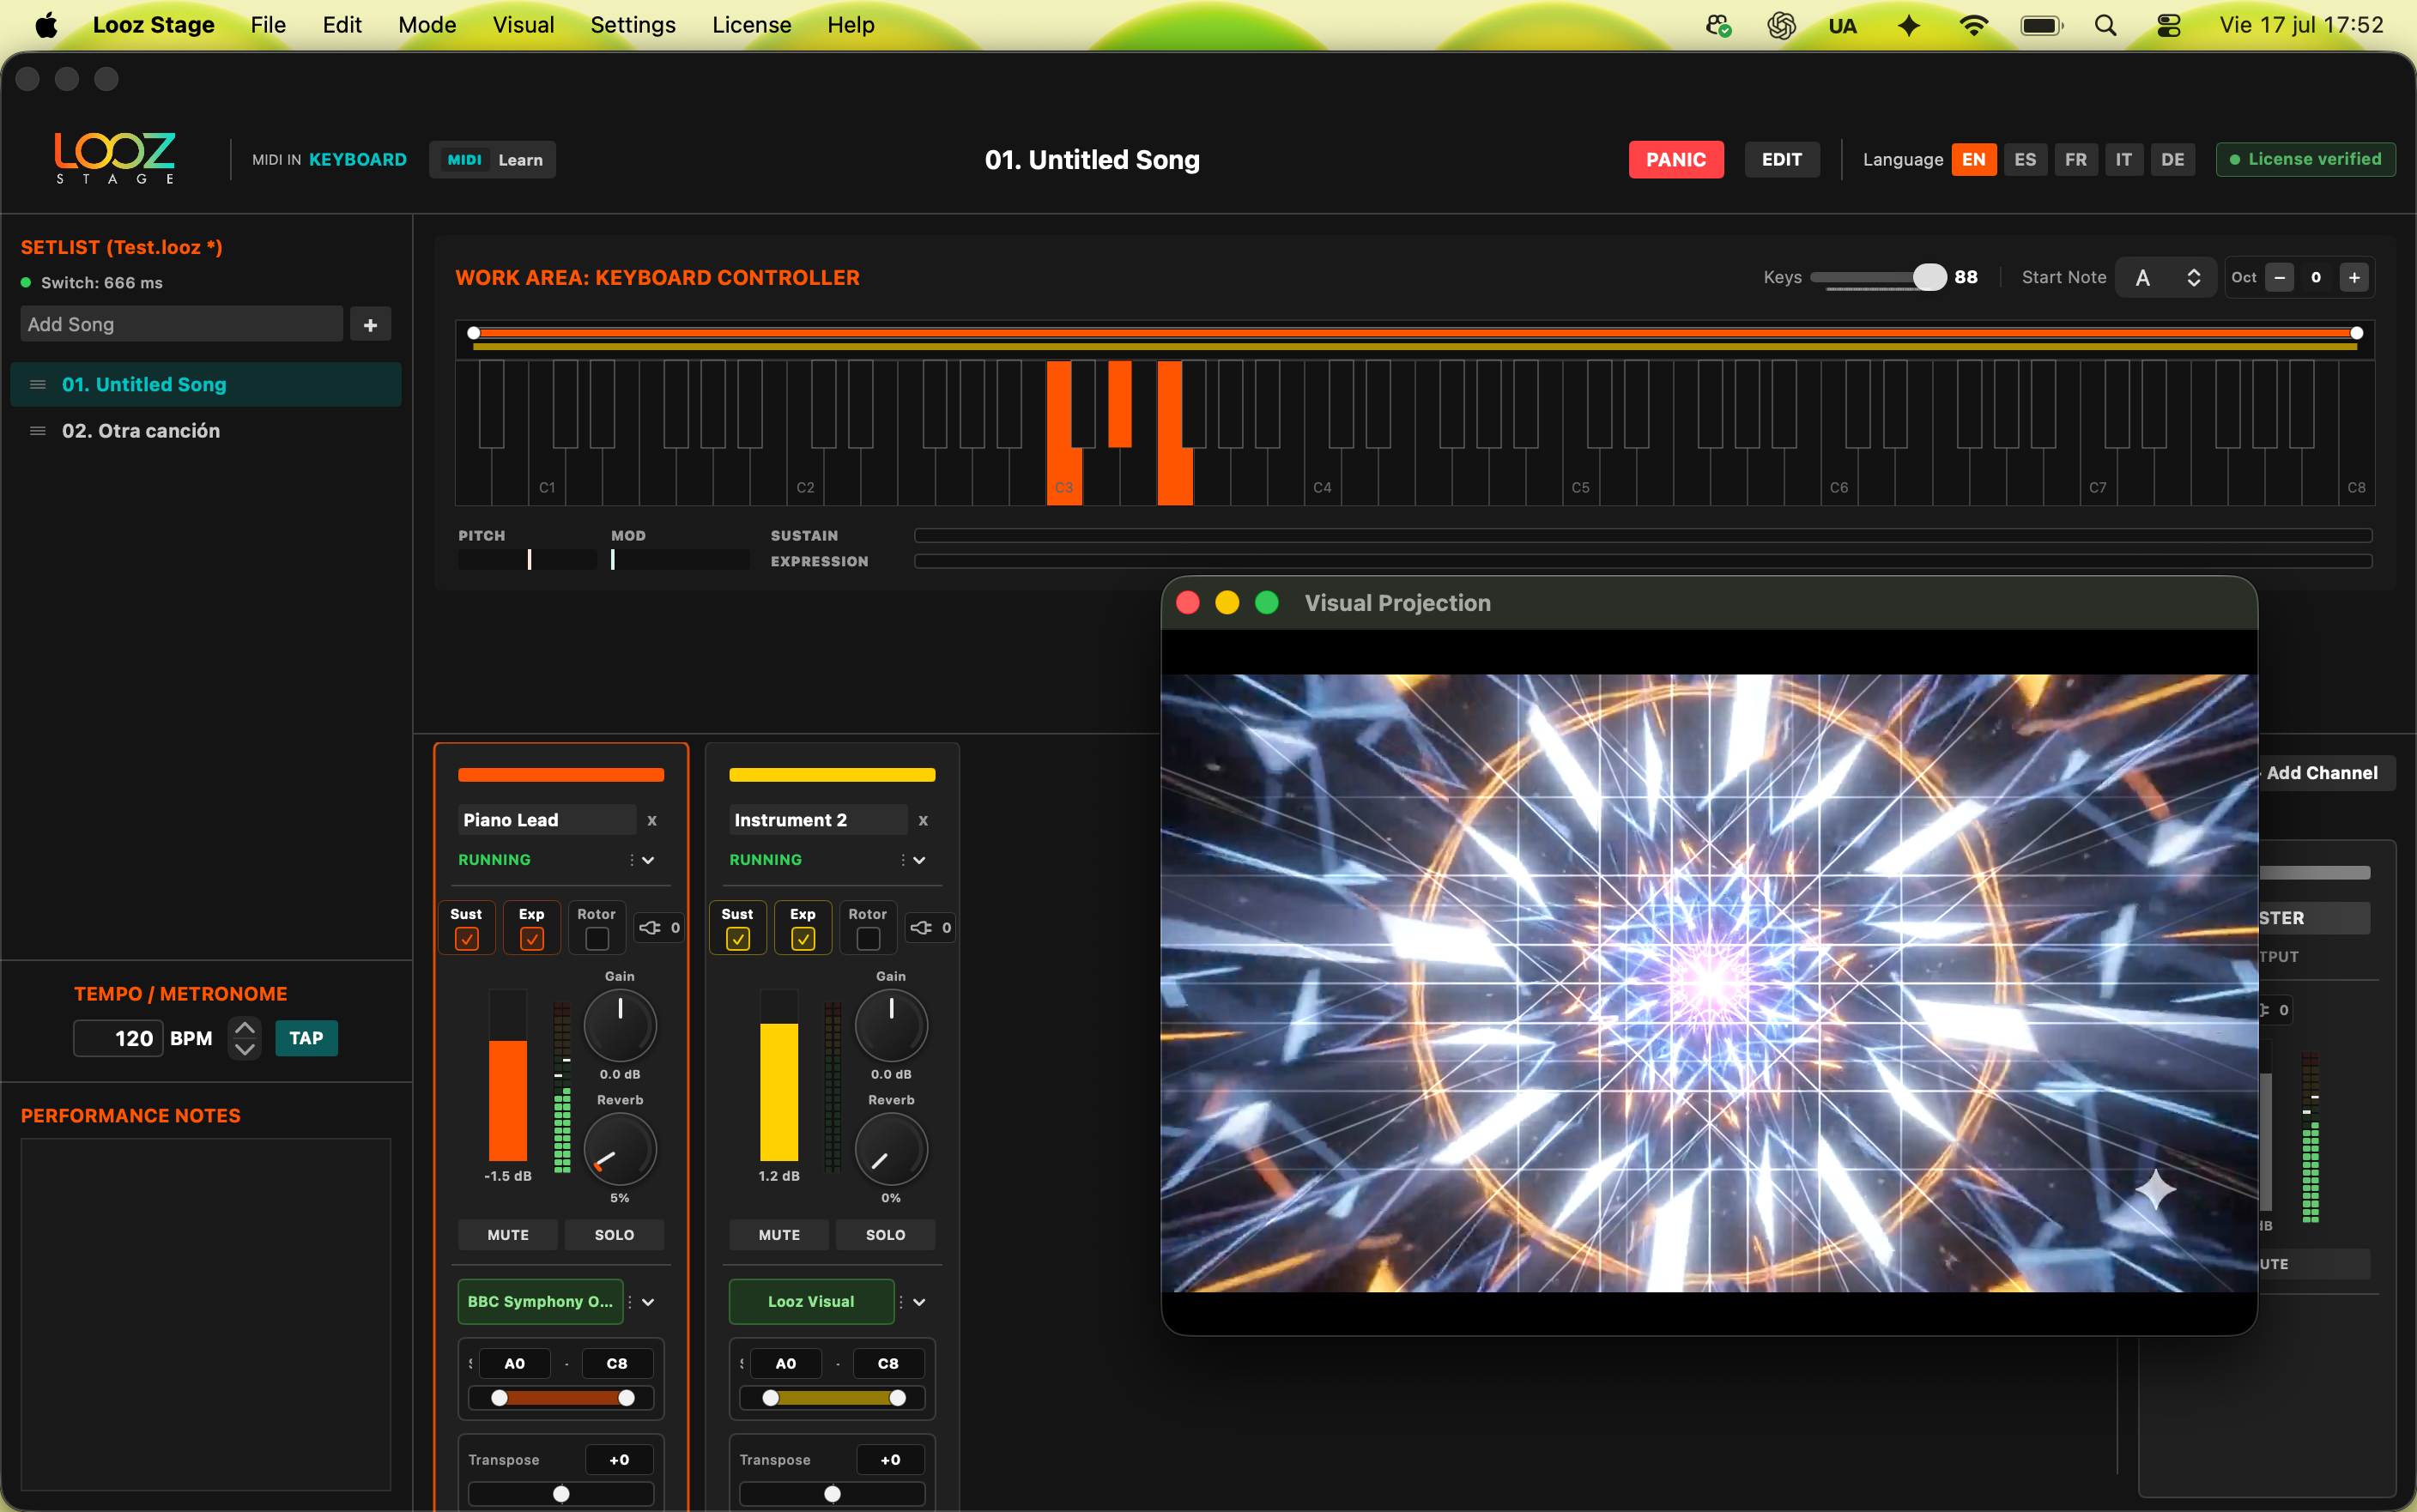Decrease BPM with the down arrow
The width and height of the screenshot is (2417, 1512).
(244, 1050)
